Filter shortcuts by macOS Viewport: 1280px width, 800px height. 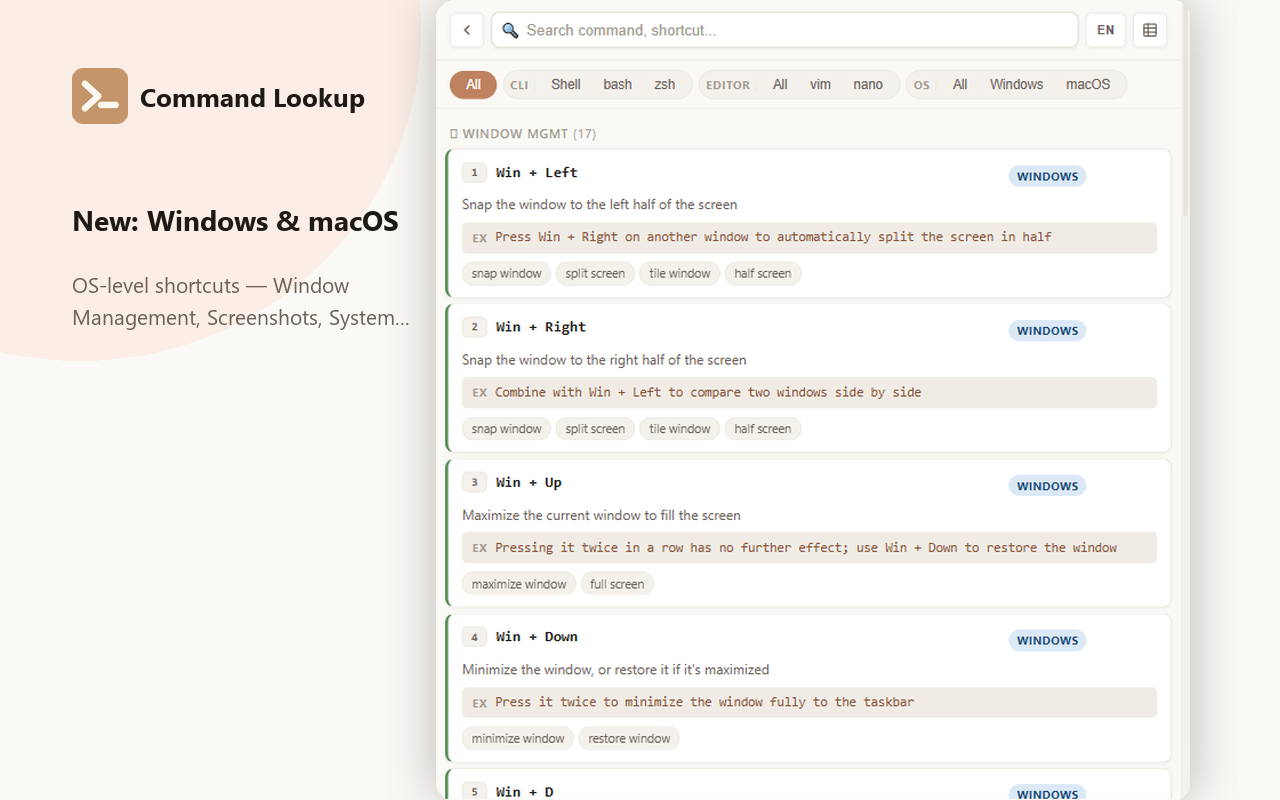coord(1088,85)
